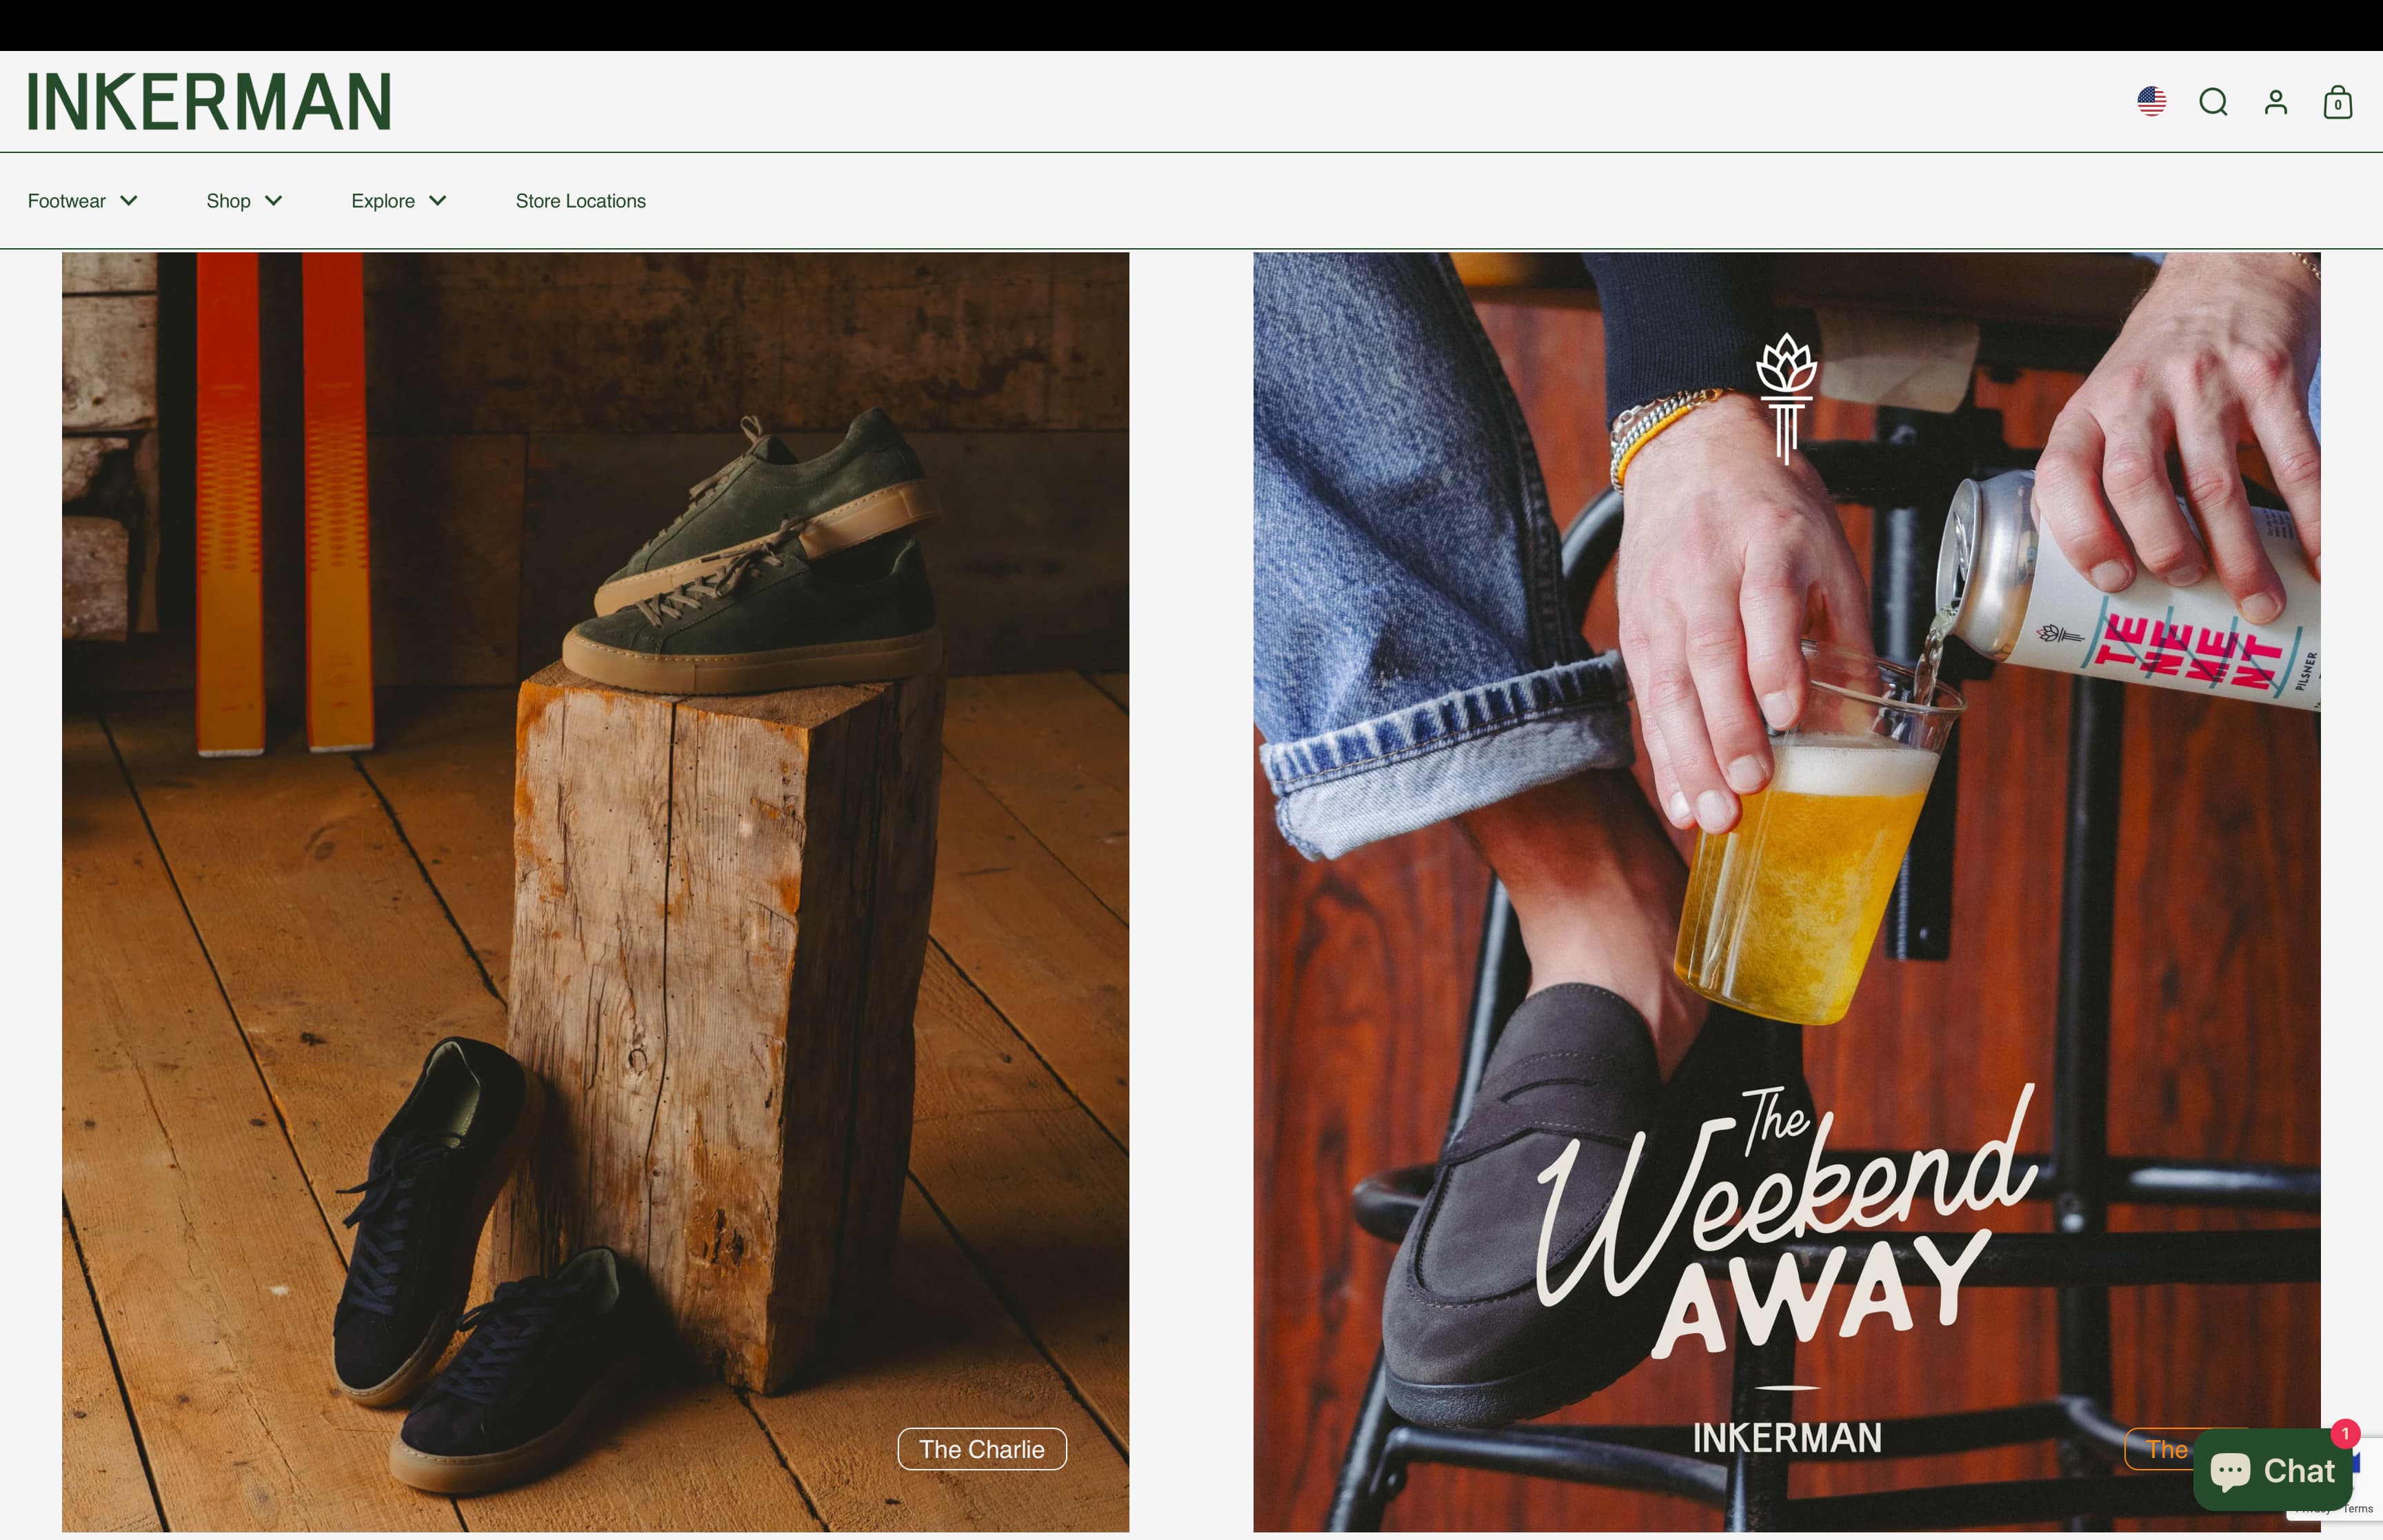2383x1540 pixels.
Task: Click the INKERMAN logo in the header
Action: coord(209,101)
